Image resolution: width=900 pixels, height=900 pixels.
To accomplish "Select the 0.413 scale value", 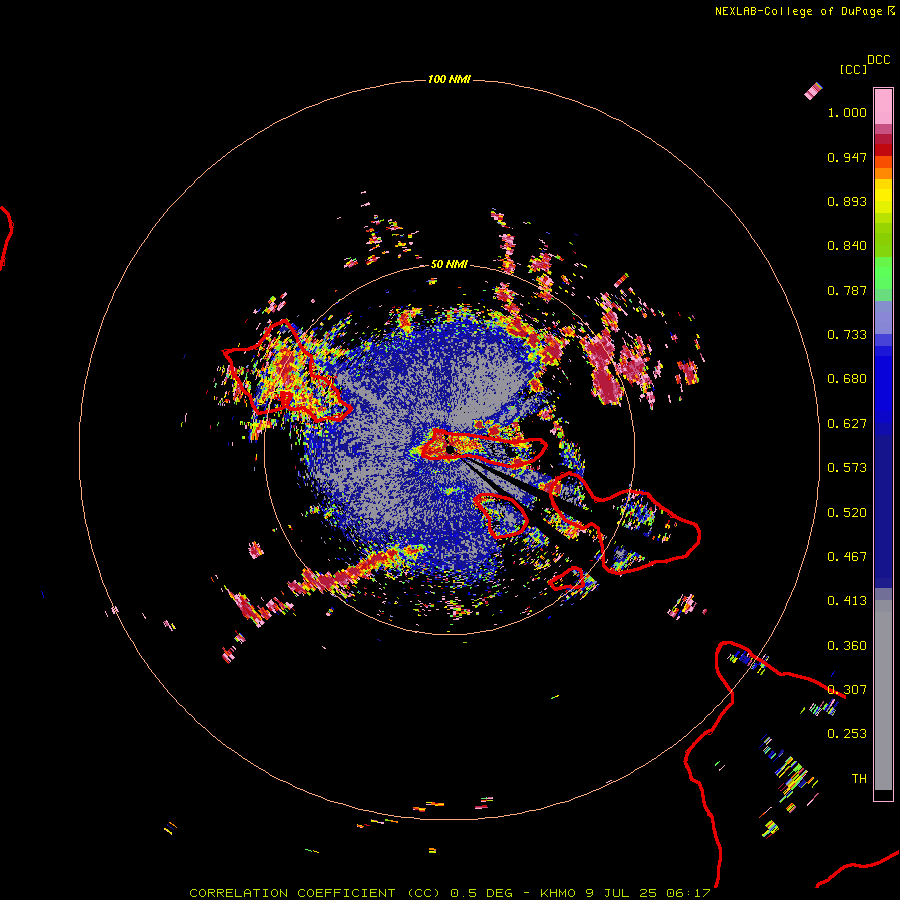I will pyautogui.click(x=847, y=601).
